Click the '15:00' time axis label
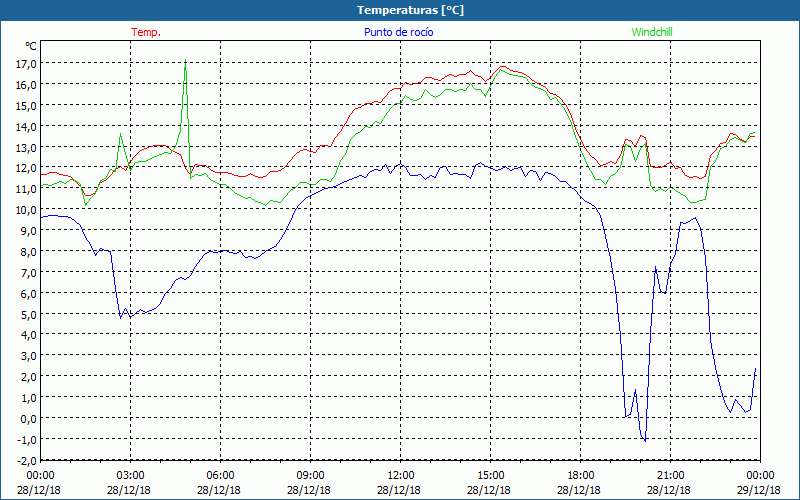 [490, 476]
